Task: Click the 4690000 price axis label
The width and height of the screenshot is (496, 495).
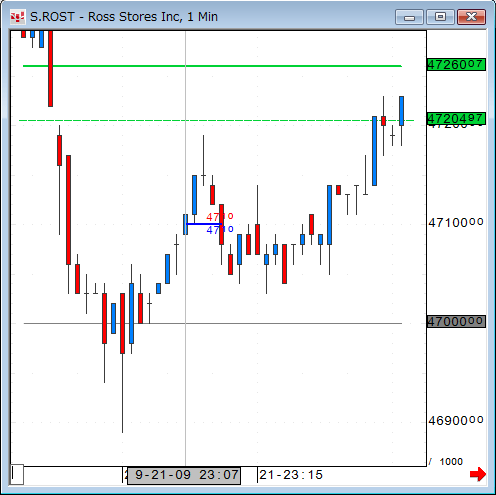Action: pos(456,420)
